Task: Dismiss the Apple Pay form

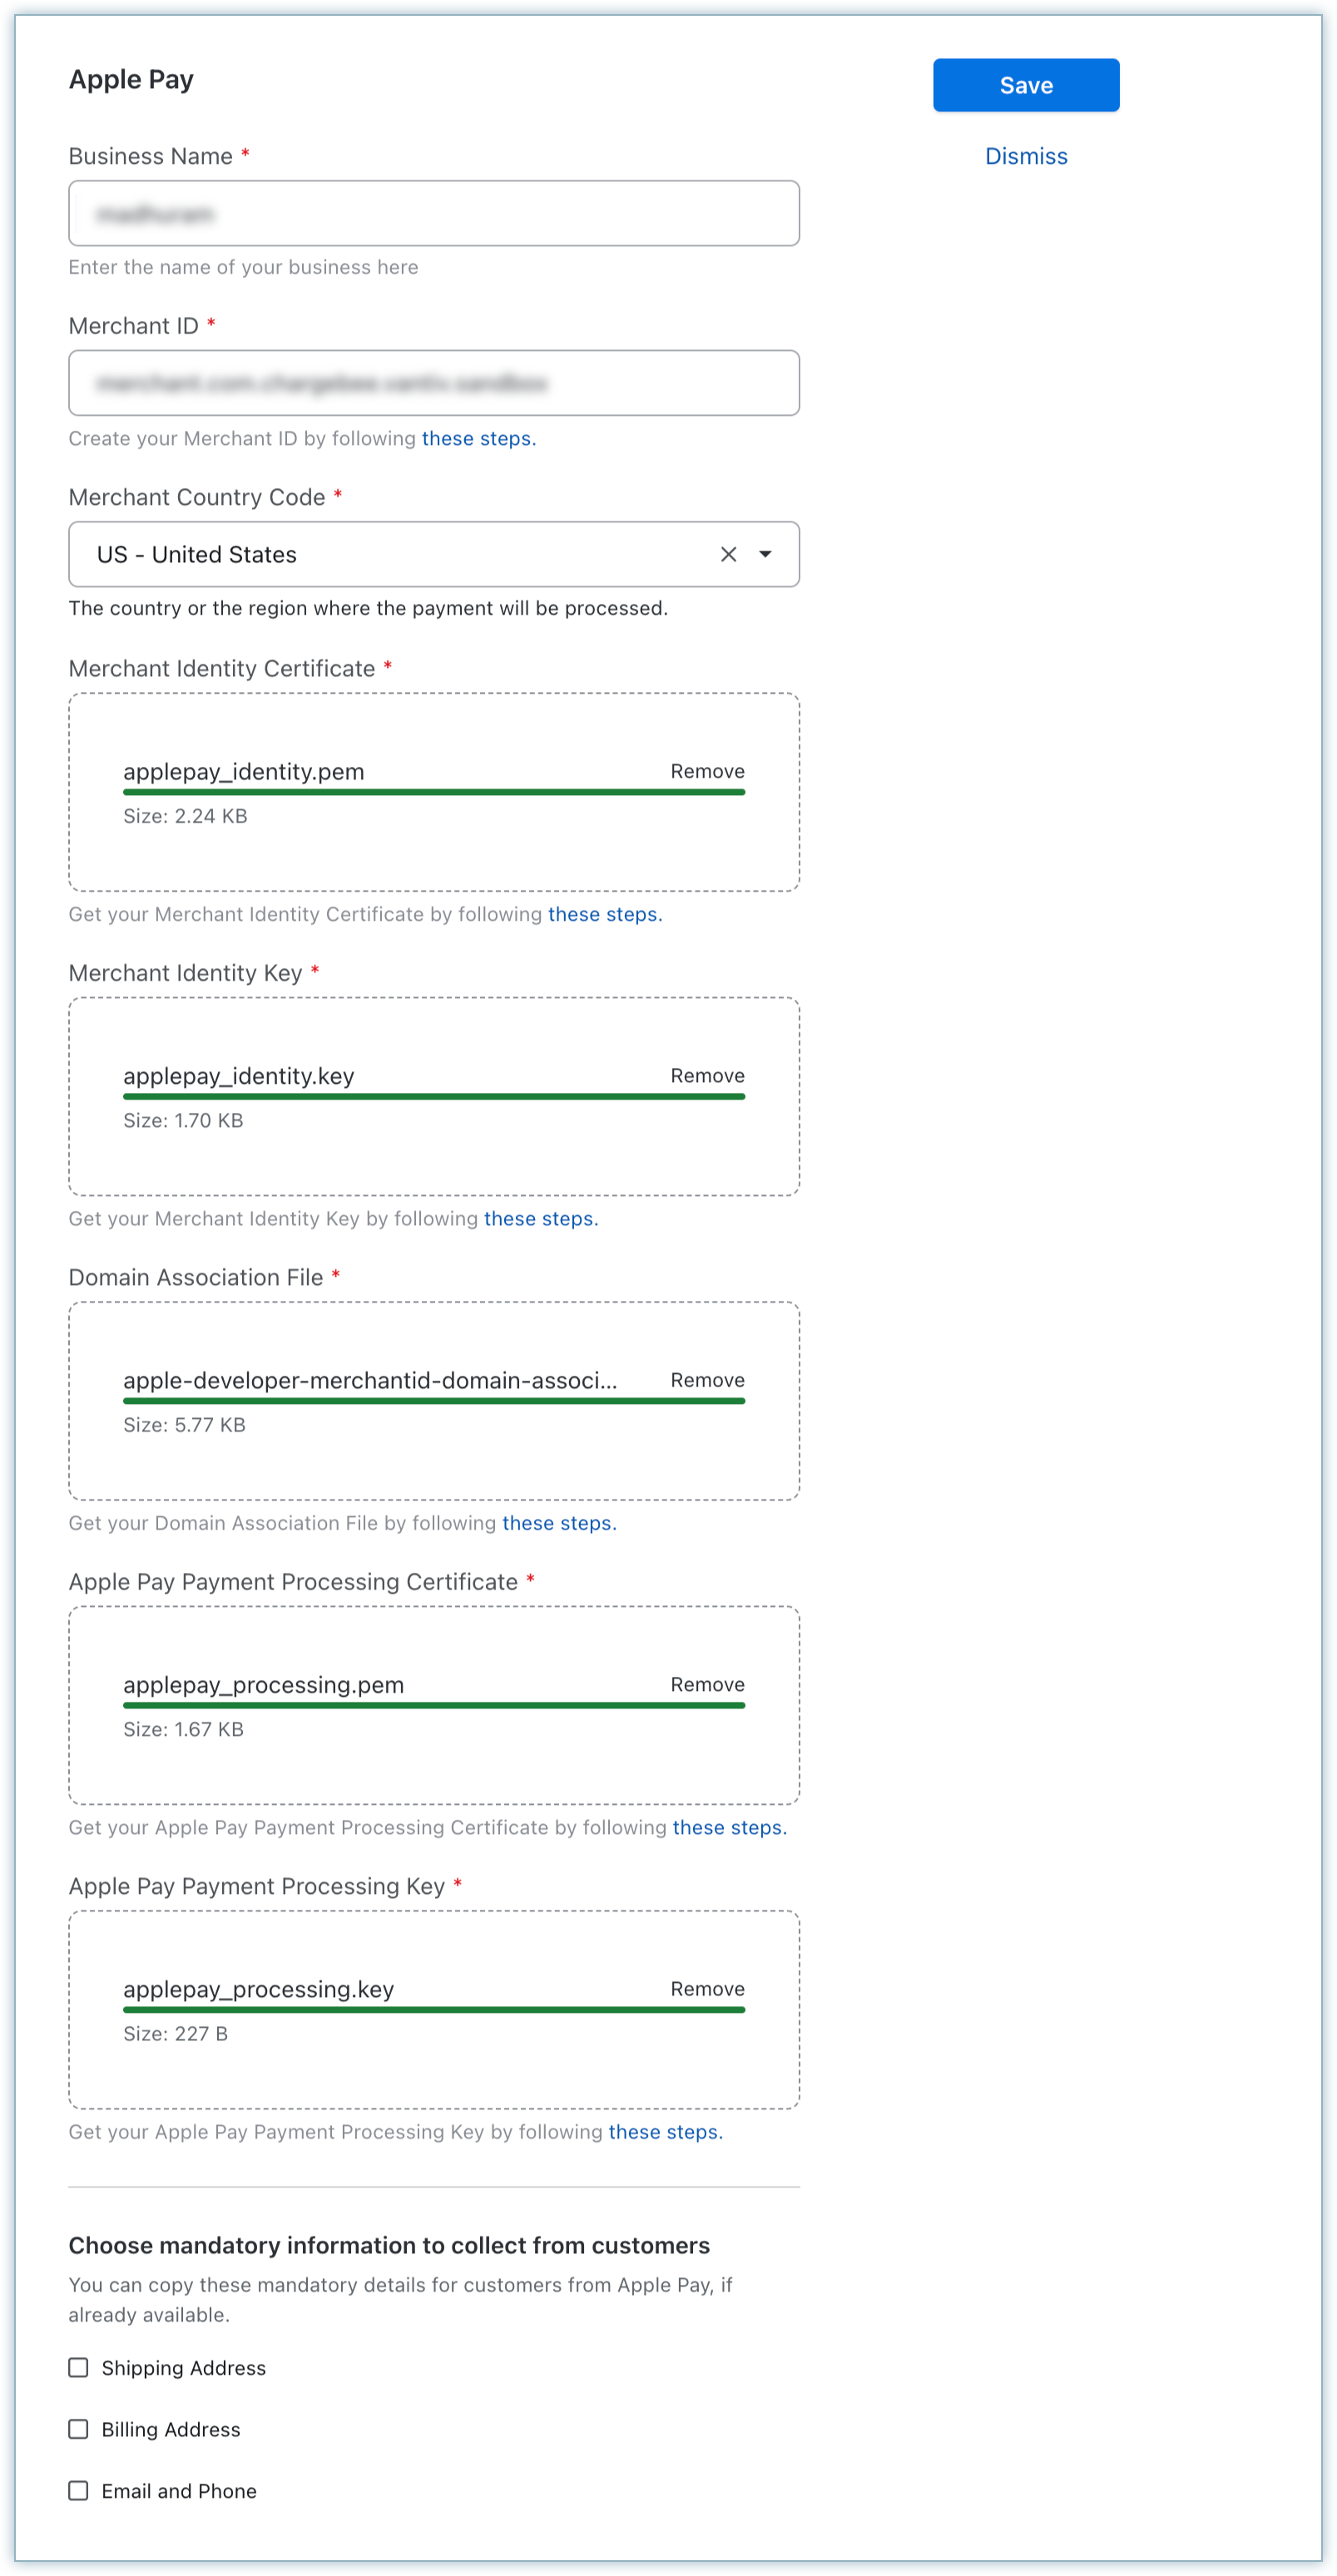Action: (x=1026, y=156)
